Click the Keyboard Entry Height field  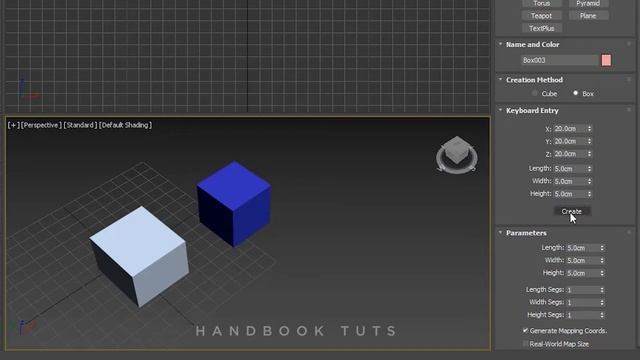570,194
